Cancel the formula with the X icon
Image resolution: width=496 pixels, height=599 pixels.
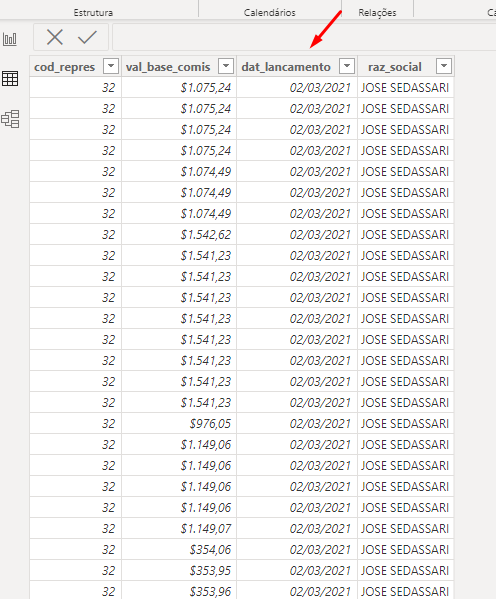tap(55, 37)
